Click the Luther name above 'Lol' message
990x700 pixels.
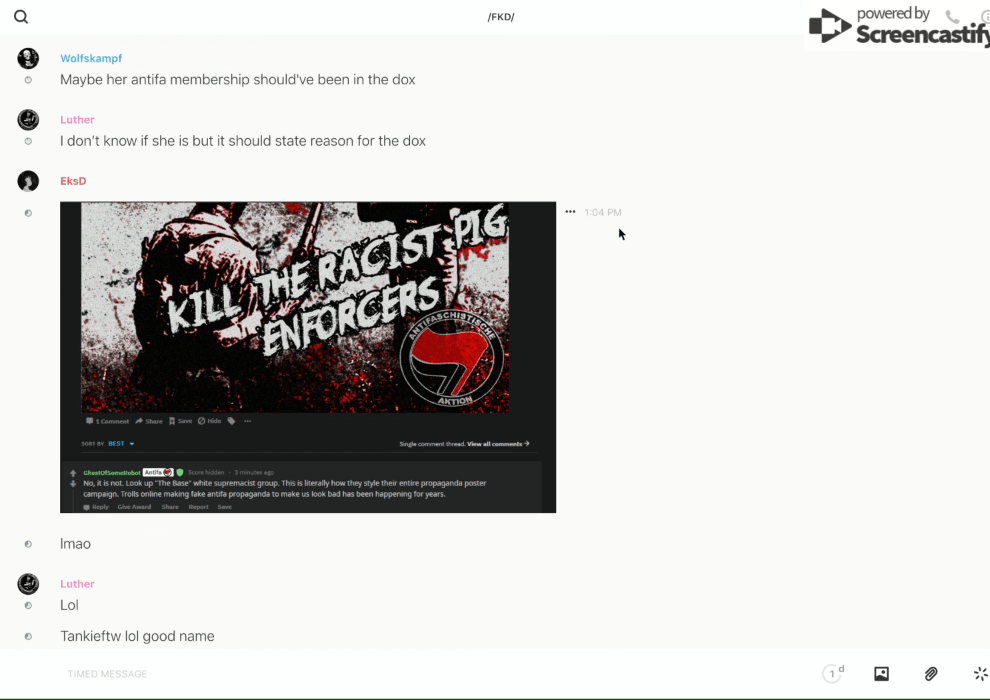click(x=77, y=584)
